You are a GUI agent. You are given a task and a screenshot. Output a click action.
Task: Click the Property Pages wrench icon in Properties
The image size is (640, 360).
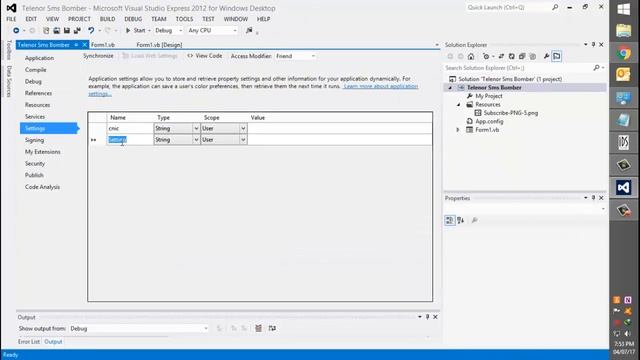(x=474, y=220)
